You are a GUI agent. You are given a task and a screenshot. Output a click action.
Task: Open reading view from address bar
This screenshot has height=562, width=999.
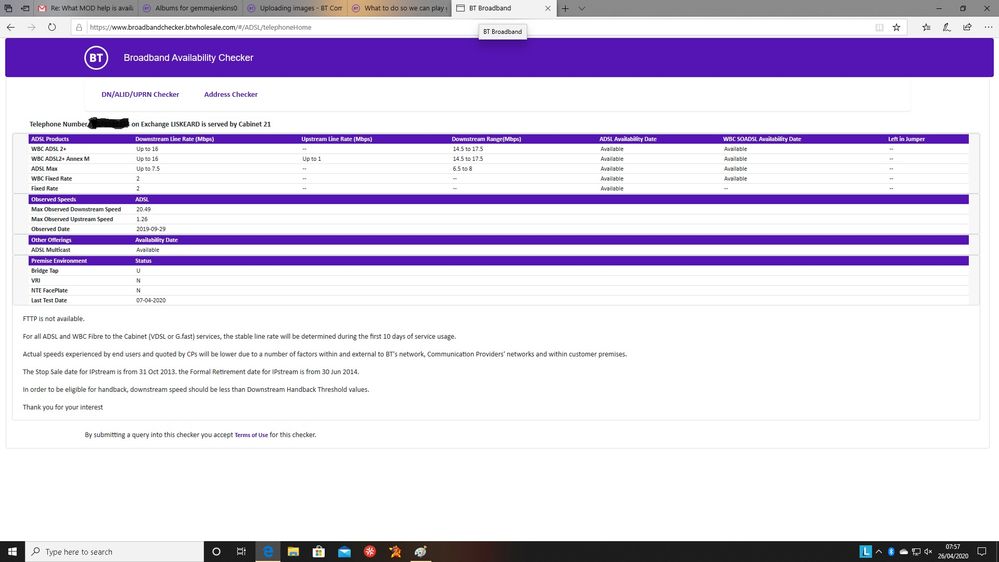pyautogui.click(x=879, y=27)
